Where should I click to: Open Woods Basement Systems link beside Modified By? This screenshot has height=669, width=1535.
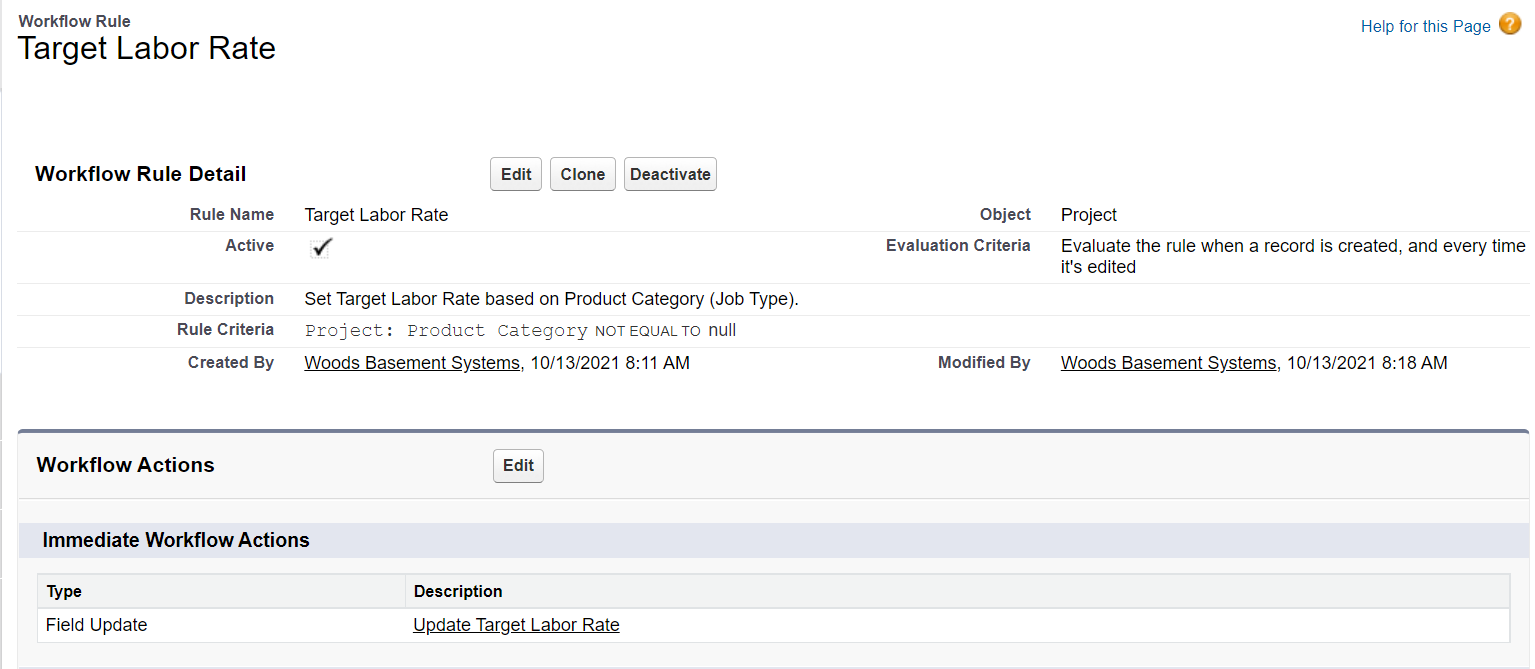pyautogui.click(x=1169, y=363)
